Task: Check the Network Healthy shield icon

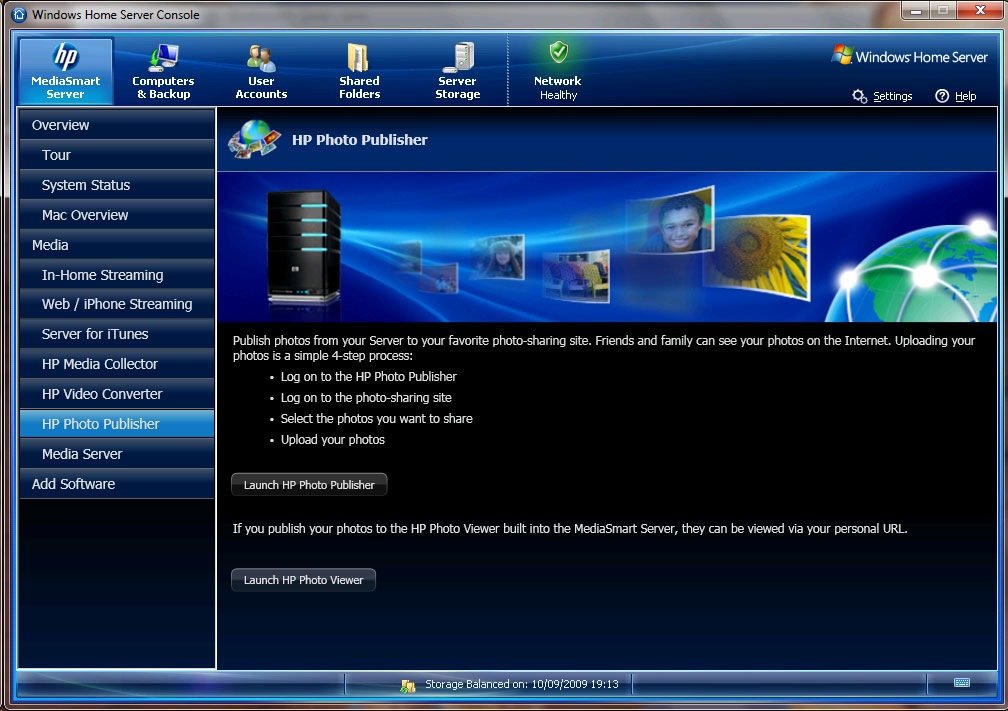Action: pos(558,52)
